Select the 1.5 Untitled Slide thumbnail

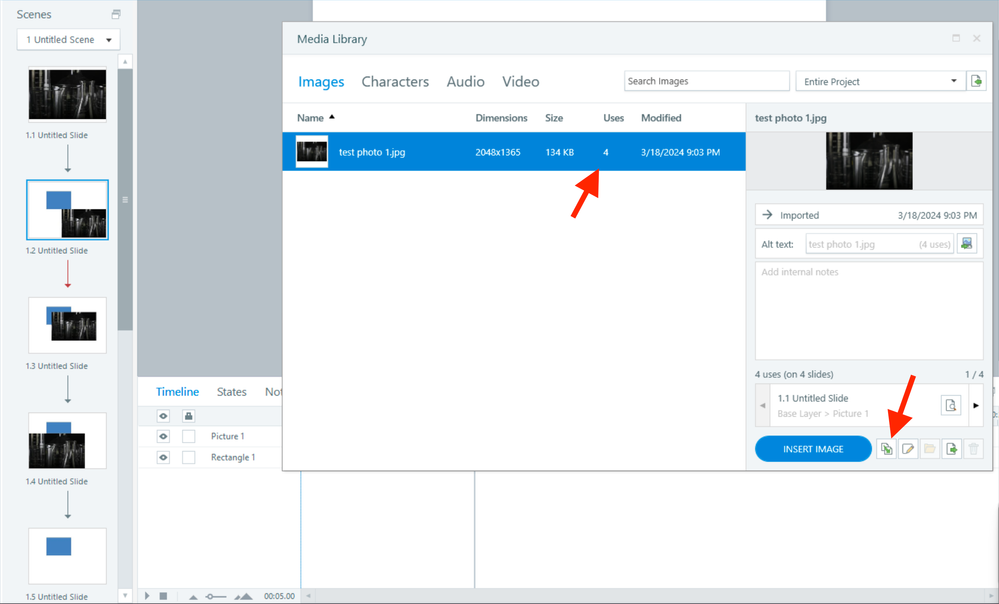coord(68,556)
